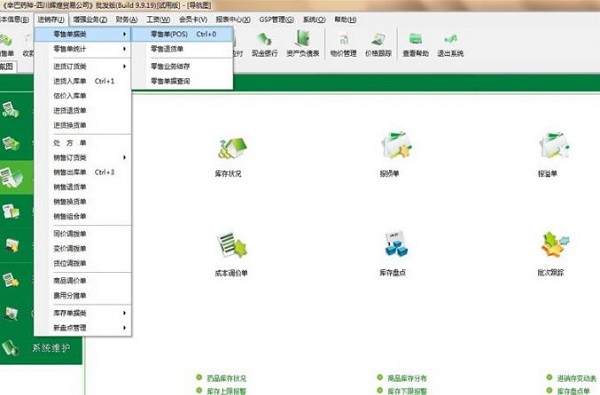600x395 pixels.
Task: Open the 报损单 damage report icon
Action: (x=396, y=145)
